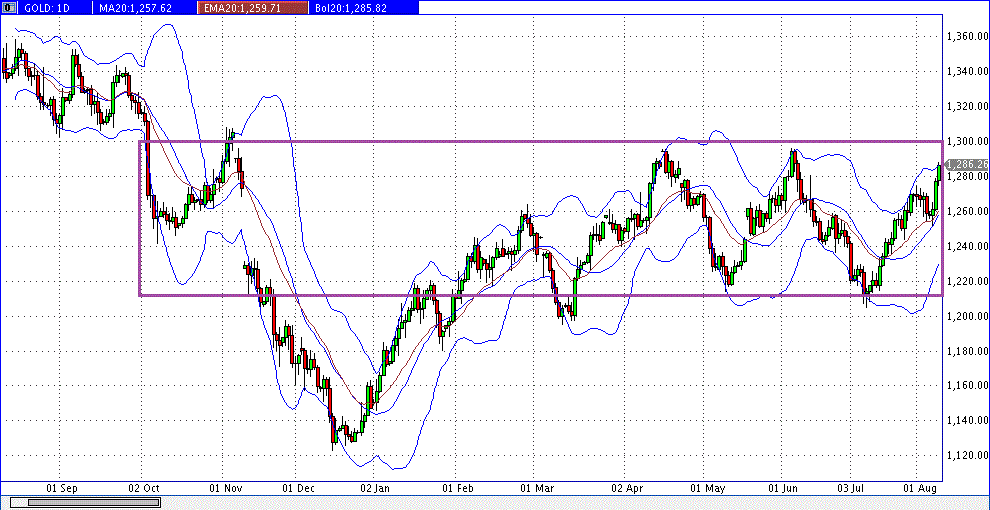Open the chart menu icon beside GOLD
This screenshot has height=510, width=990.
9,8
